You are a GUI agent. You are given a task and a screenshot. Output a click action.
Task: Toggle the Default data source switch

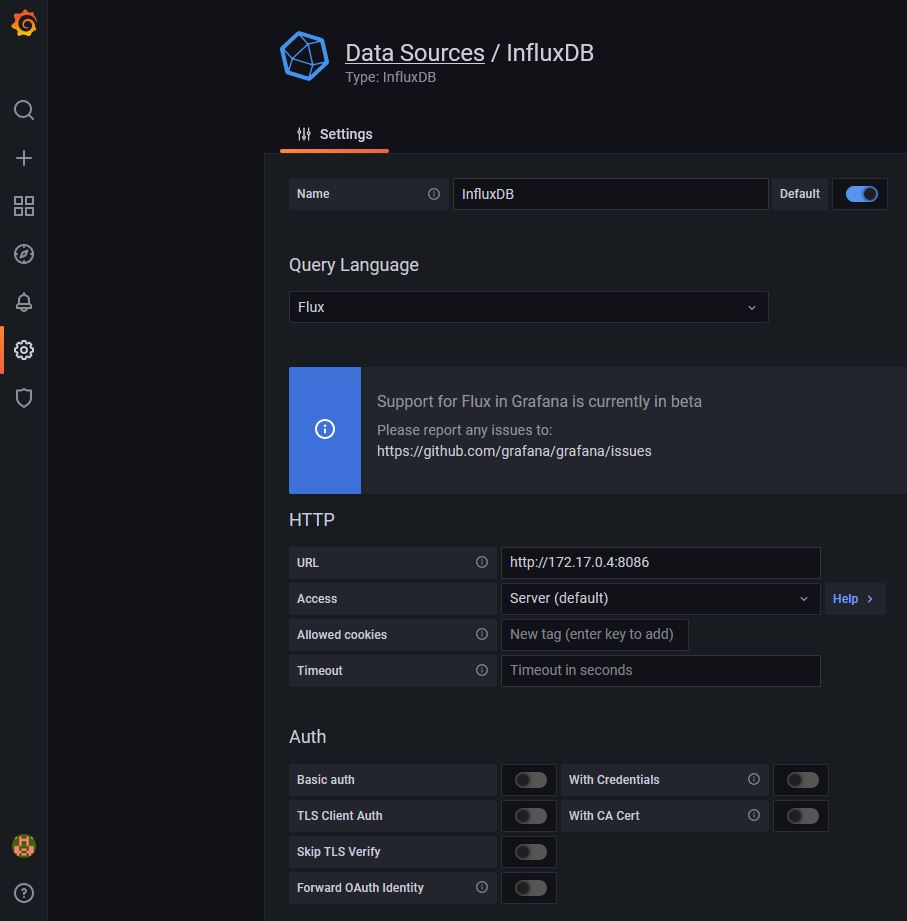click(860, 193)
